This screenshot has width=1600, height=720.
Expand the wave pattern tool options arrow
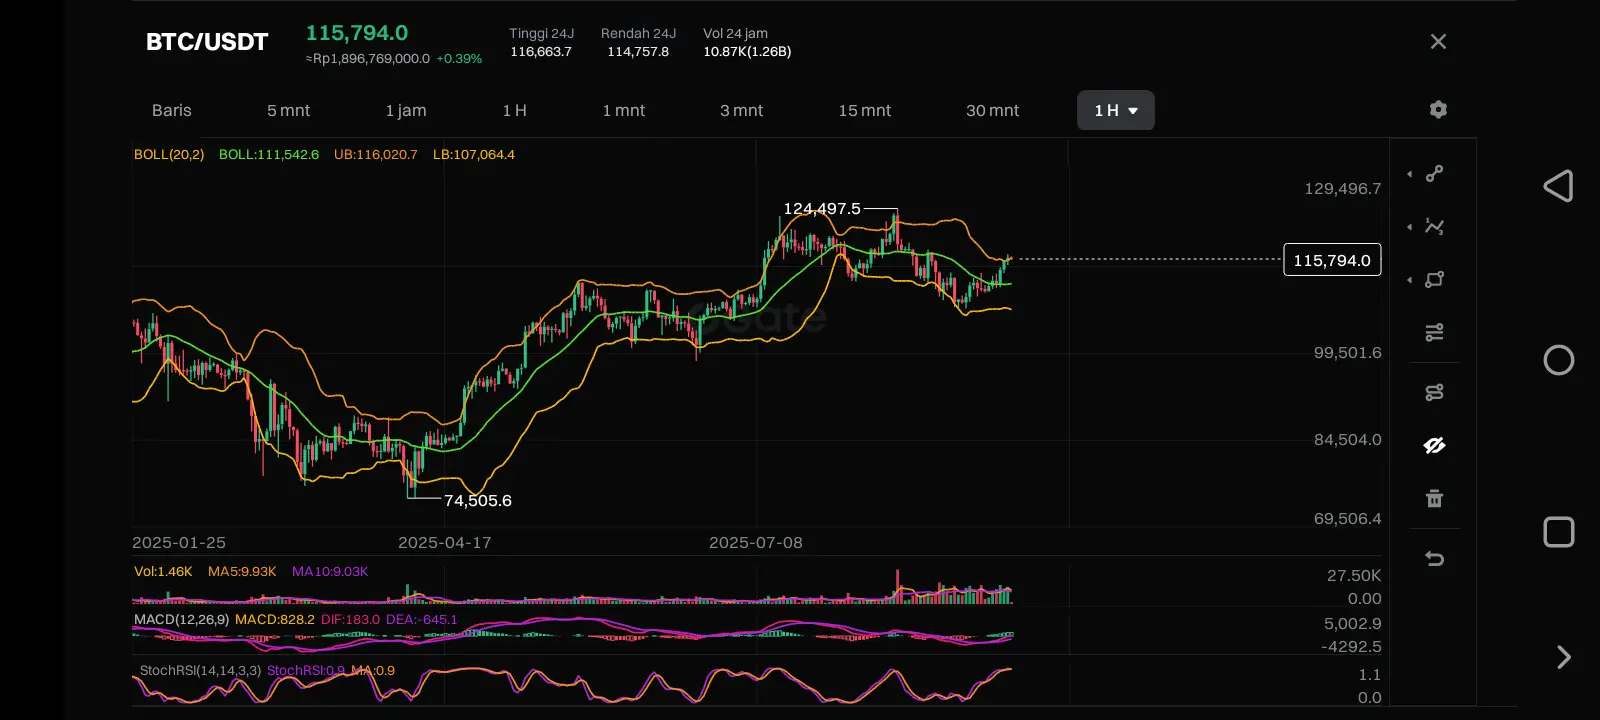click(1410, 227)
